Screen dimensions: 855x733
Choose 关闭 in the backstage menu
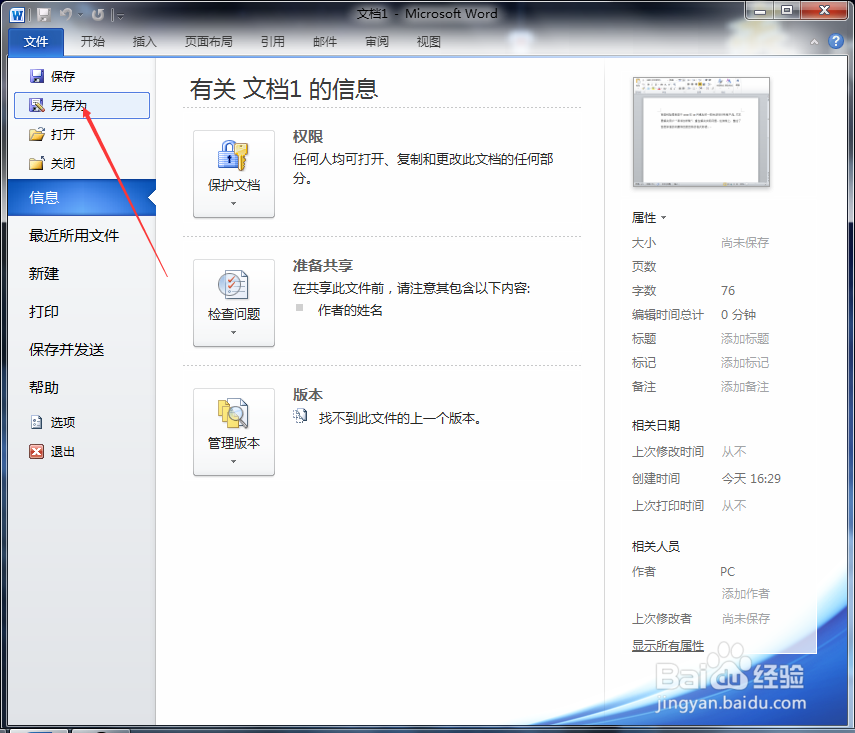(x=82, y=163)
